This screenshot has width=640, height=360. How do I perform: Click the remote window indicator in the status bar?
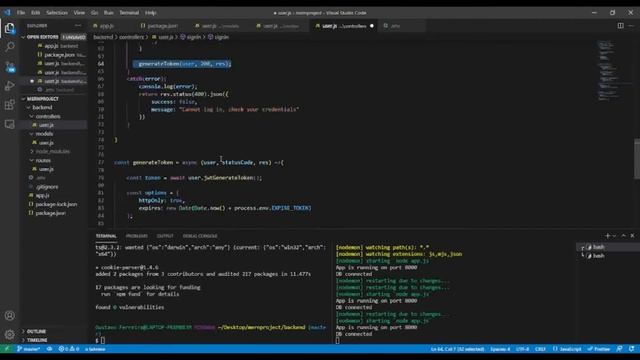pyautogui.click(x=7, y=349)
